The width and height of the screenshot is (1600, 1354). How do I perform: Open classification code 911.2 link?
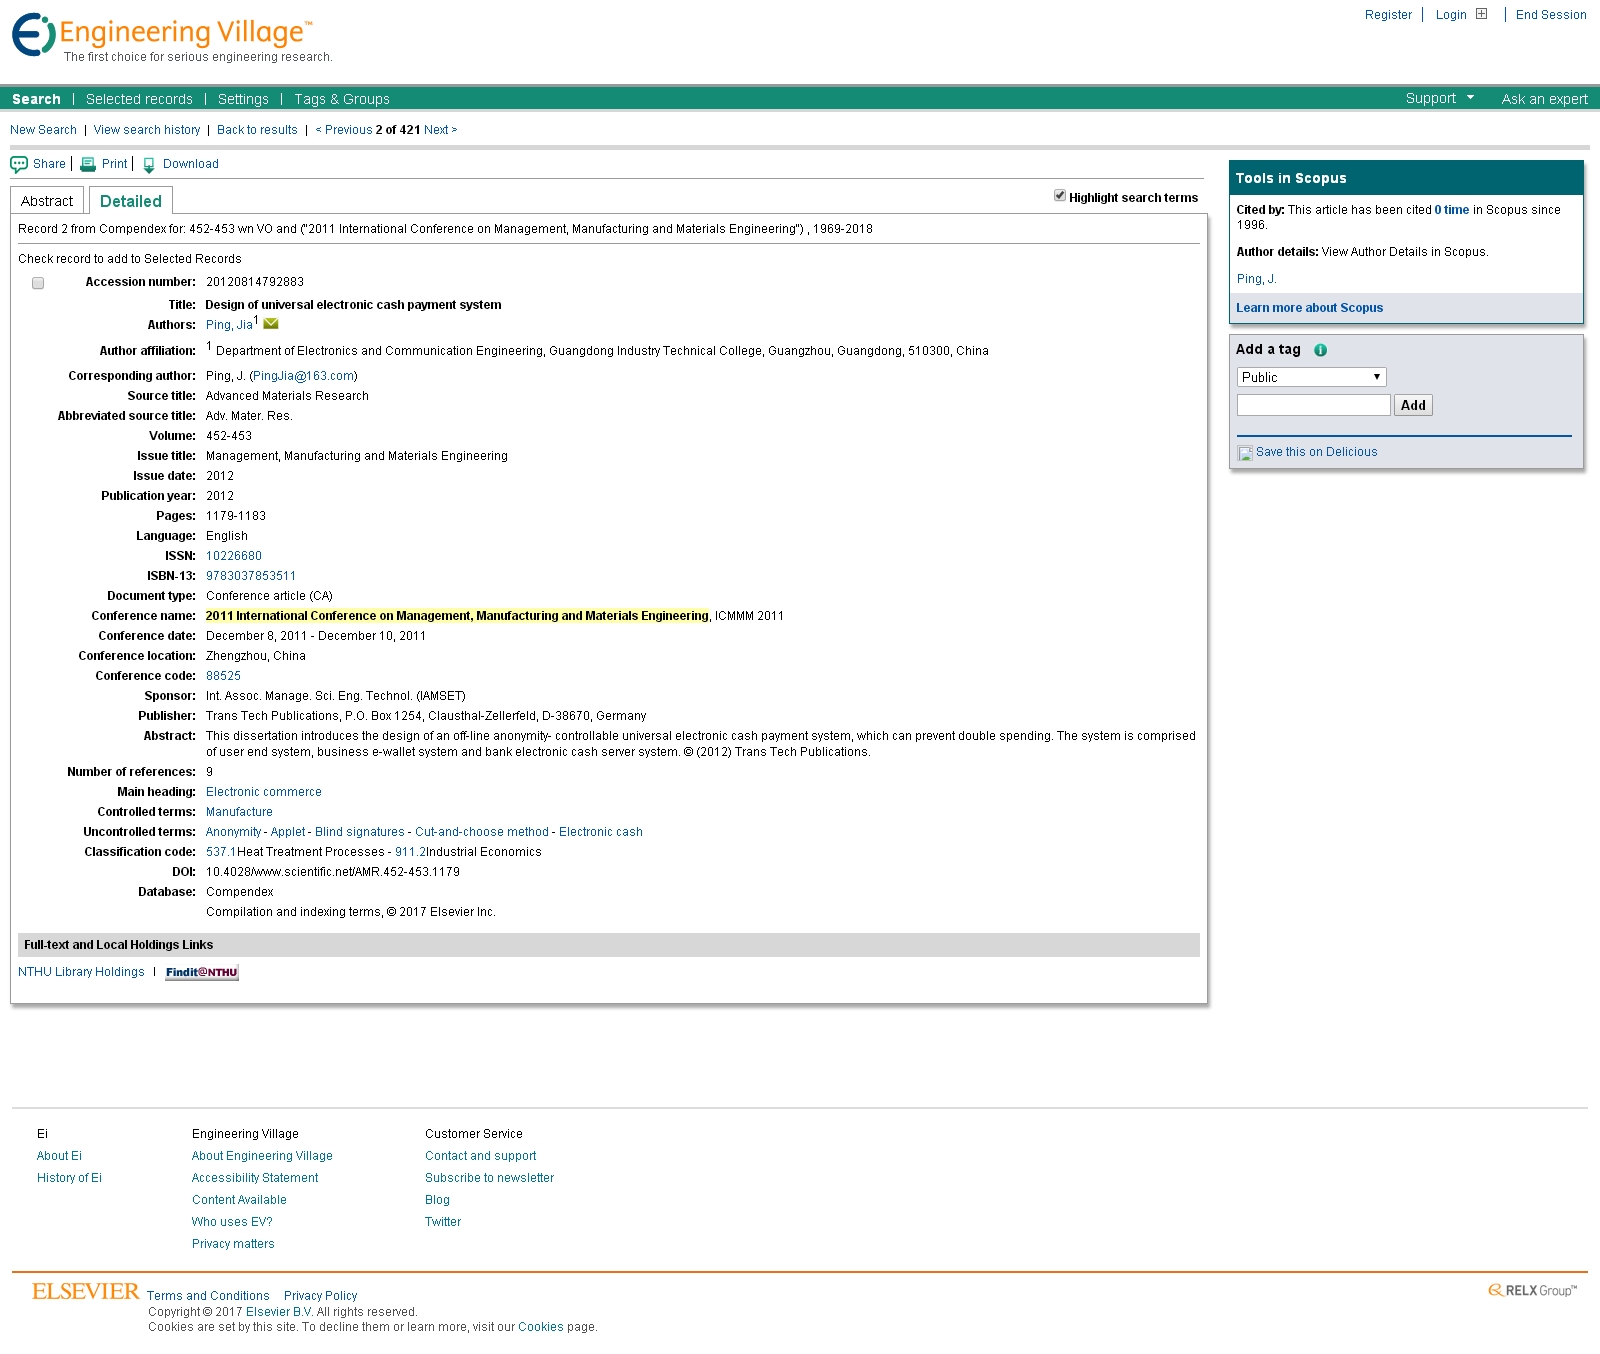(x=410, y=852)
